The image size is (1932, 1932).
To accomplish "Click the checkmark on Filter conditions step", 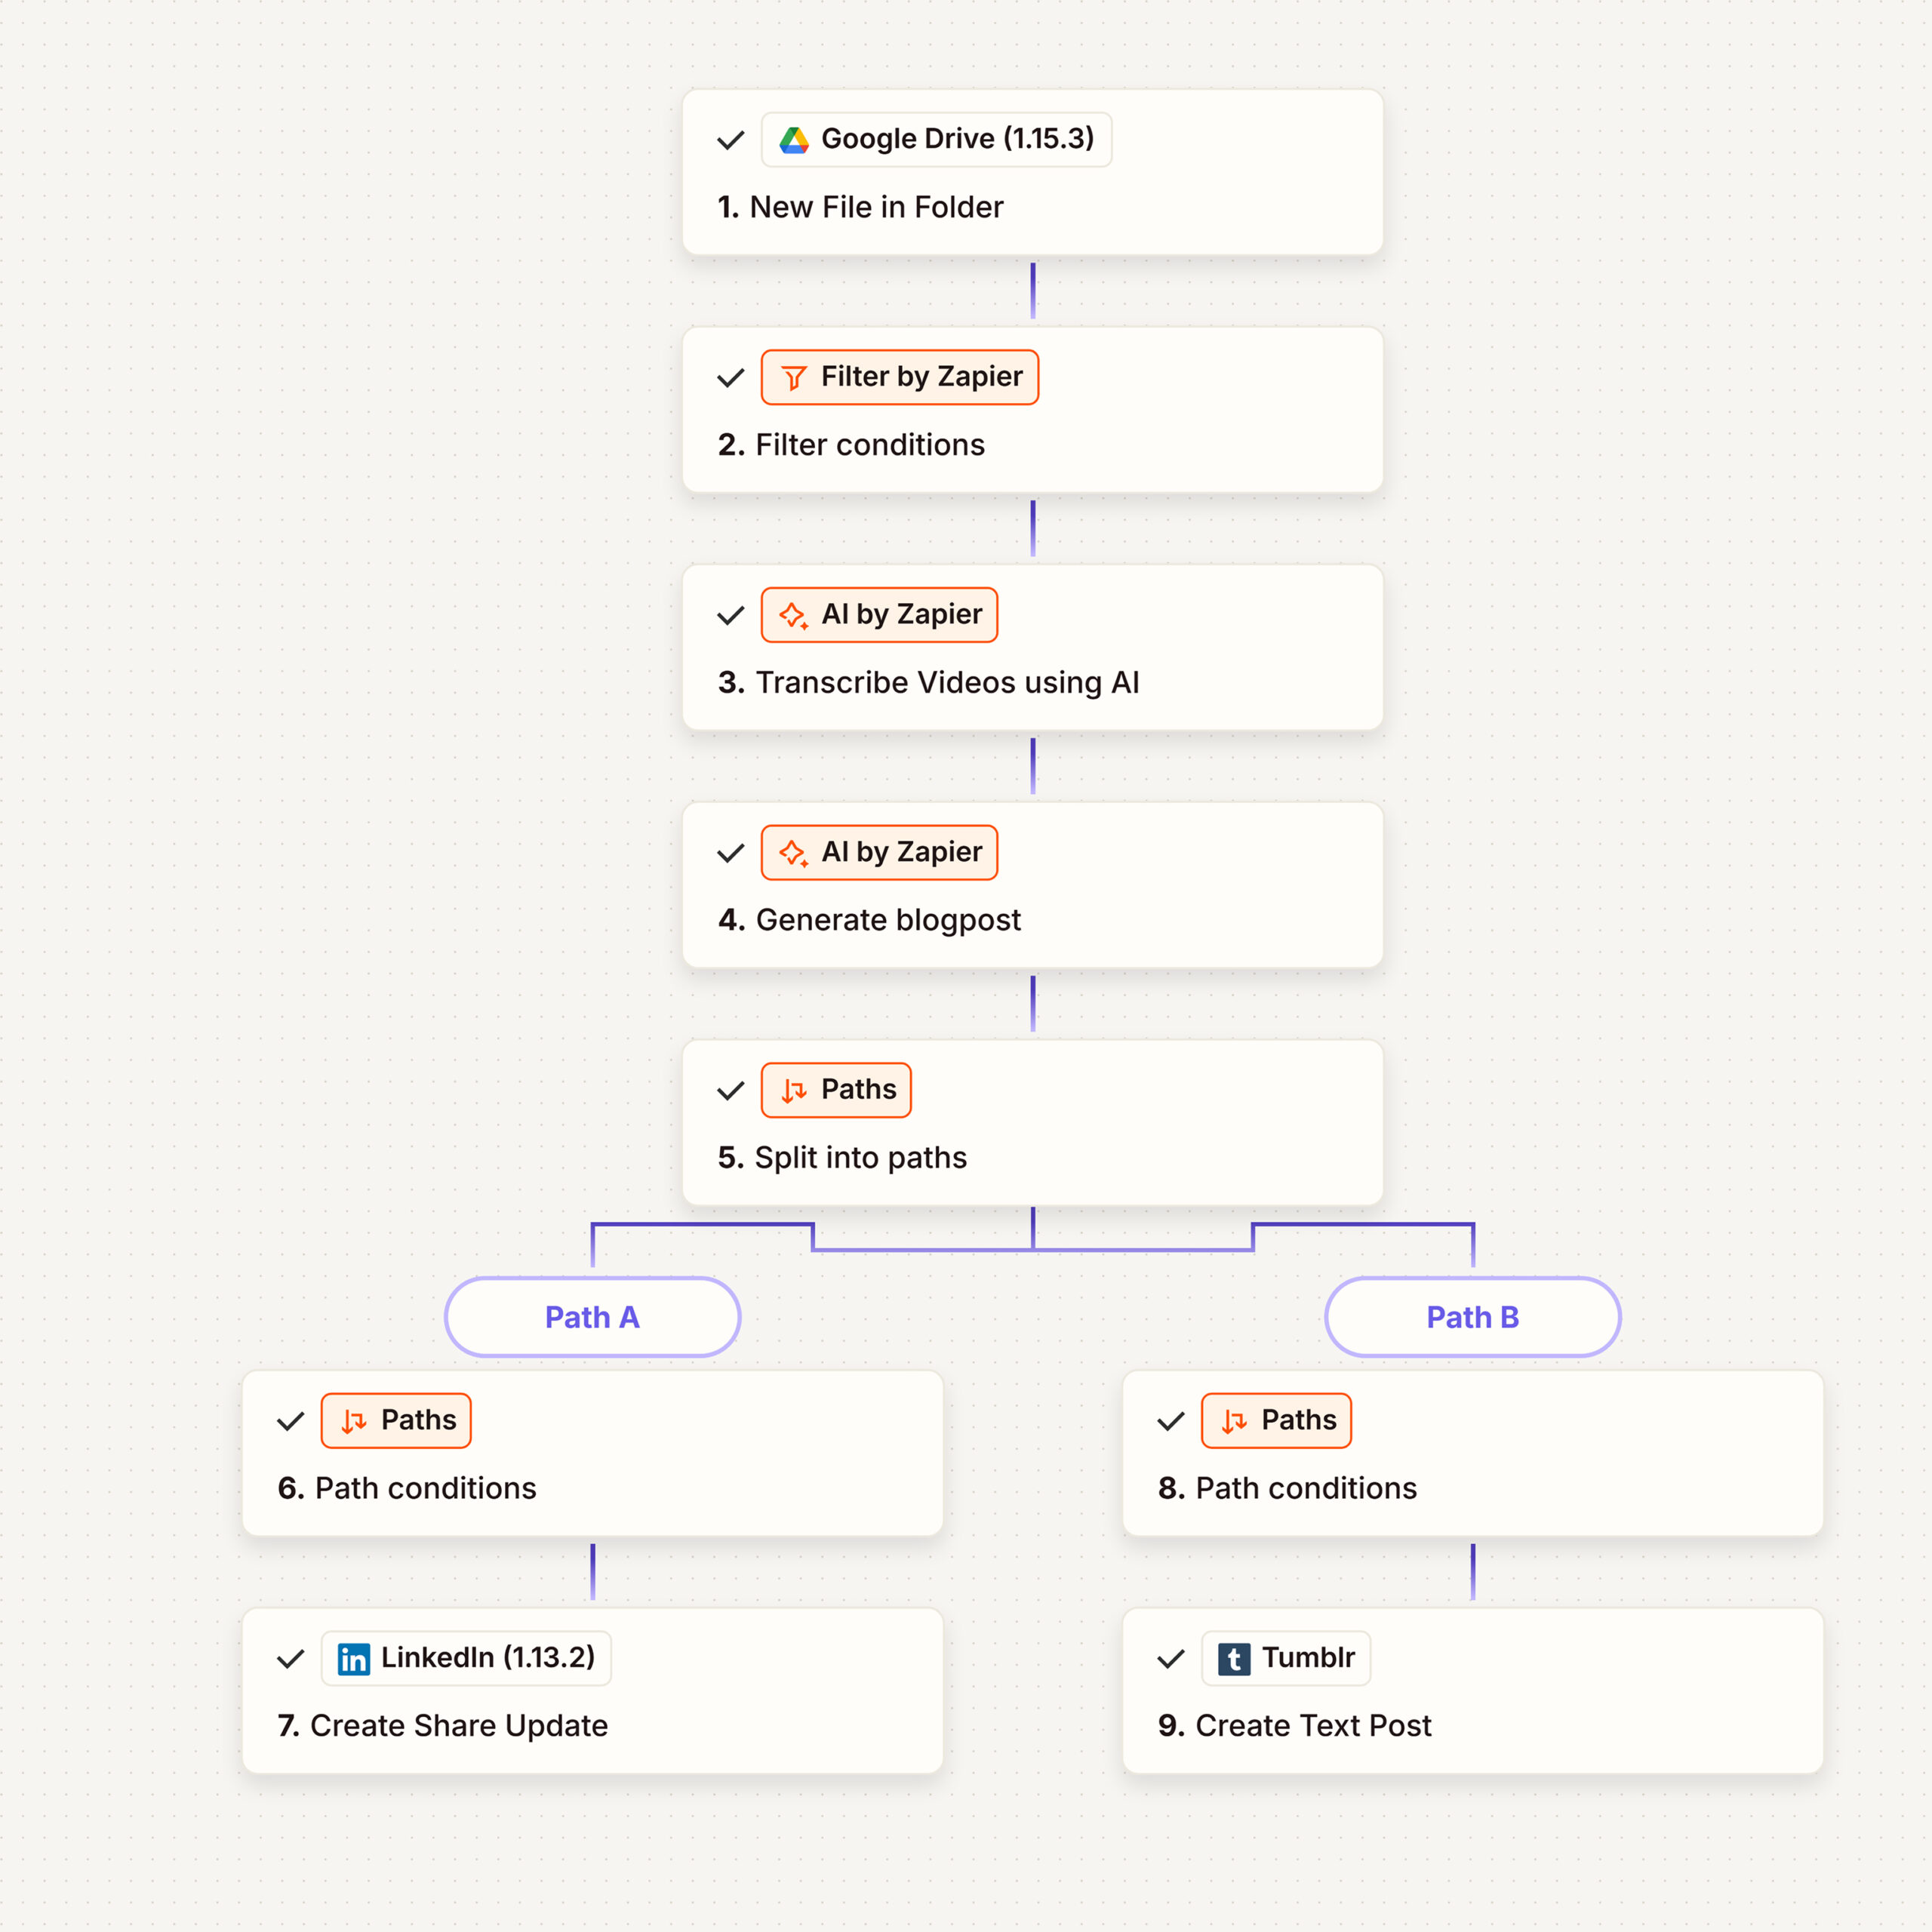I will (x=731, y=378).
